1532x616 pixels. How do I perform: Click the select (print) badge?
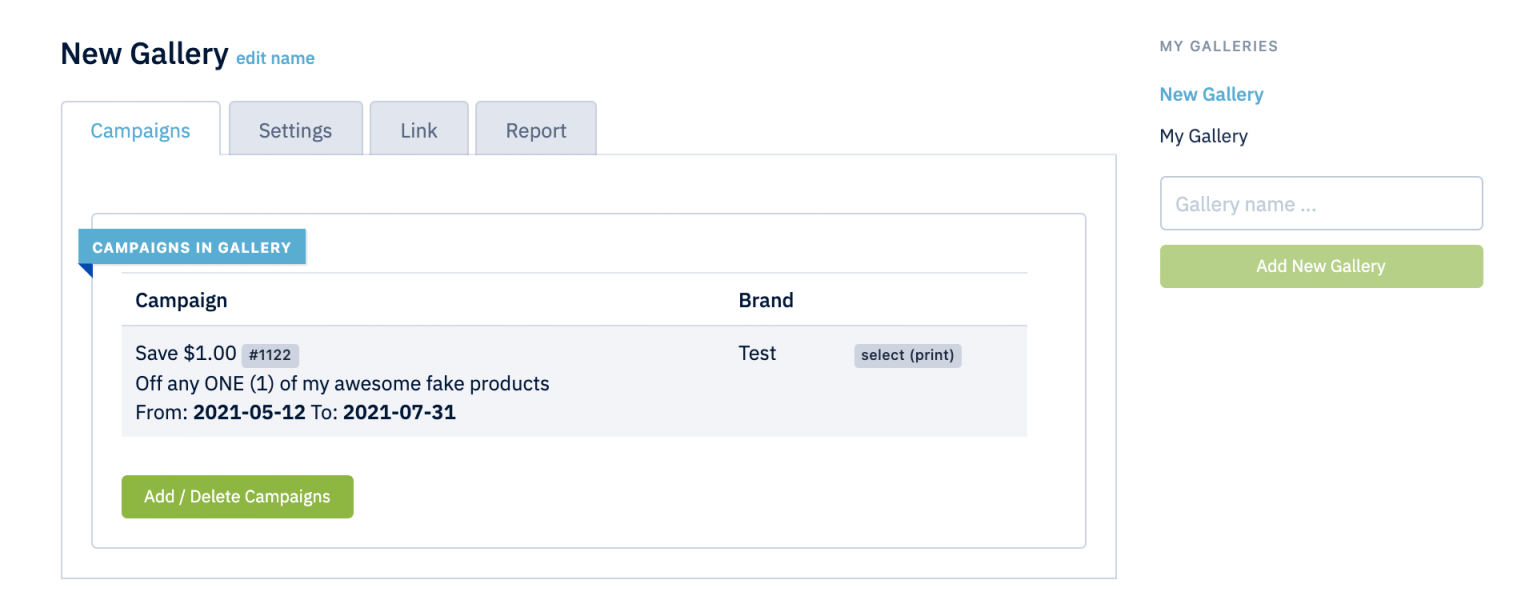907,355
